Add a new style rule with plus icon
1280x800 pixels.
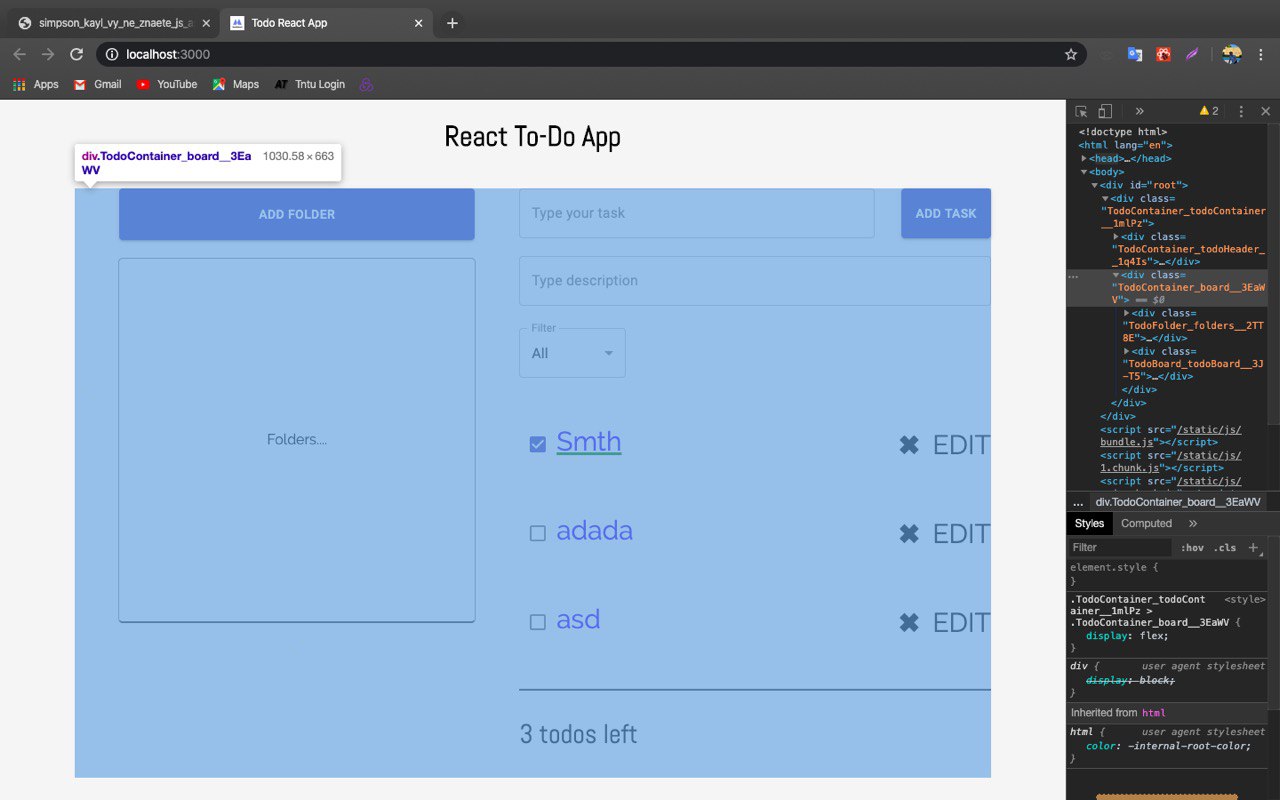[1253, 547]
